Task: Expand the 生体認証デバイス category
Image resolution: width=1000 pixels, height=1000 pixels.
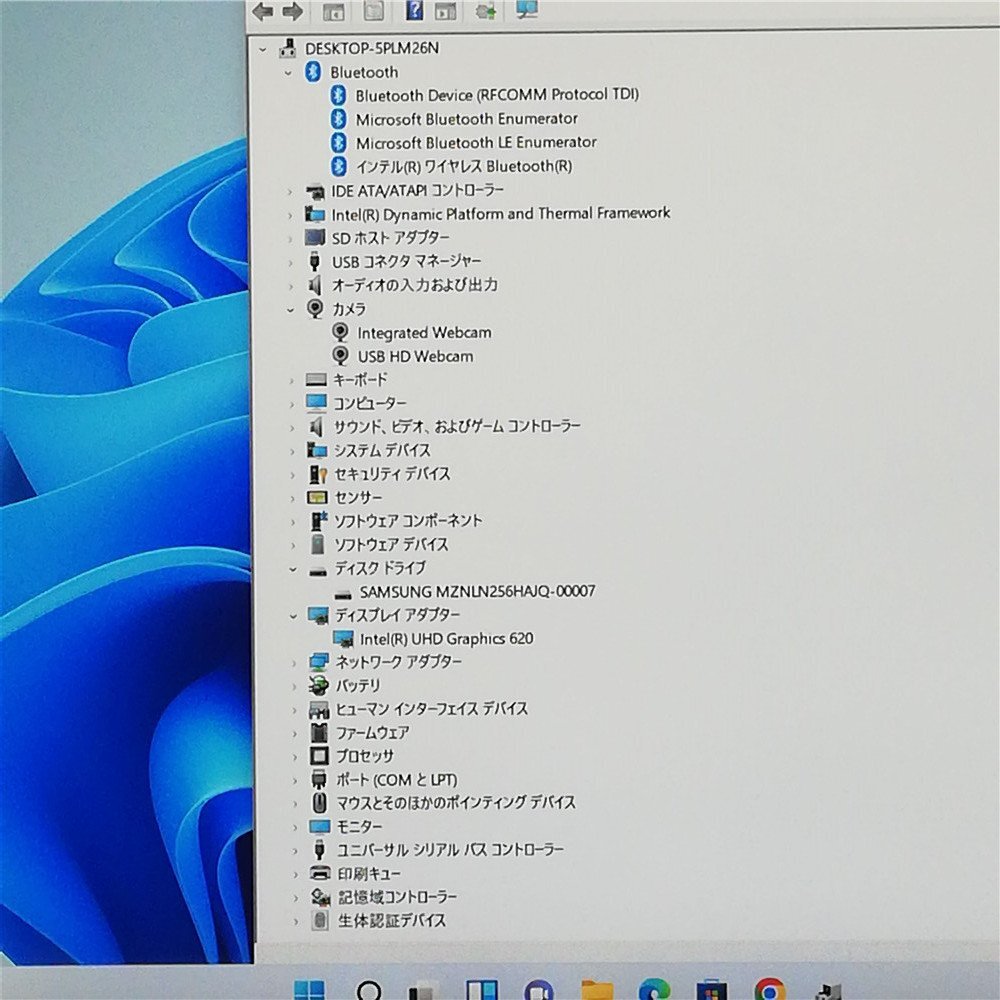Action: pos(296,921)
